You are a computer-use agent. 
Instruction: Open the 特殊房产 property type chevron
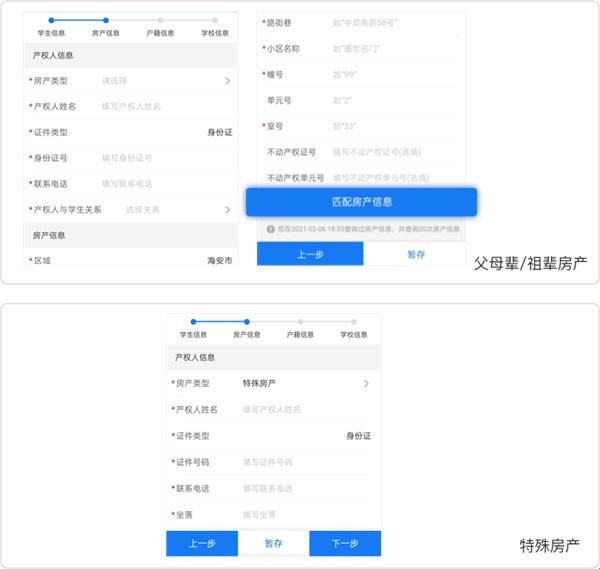click(x=366, y=383)
